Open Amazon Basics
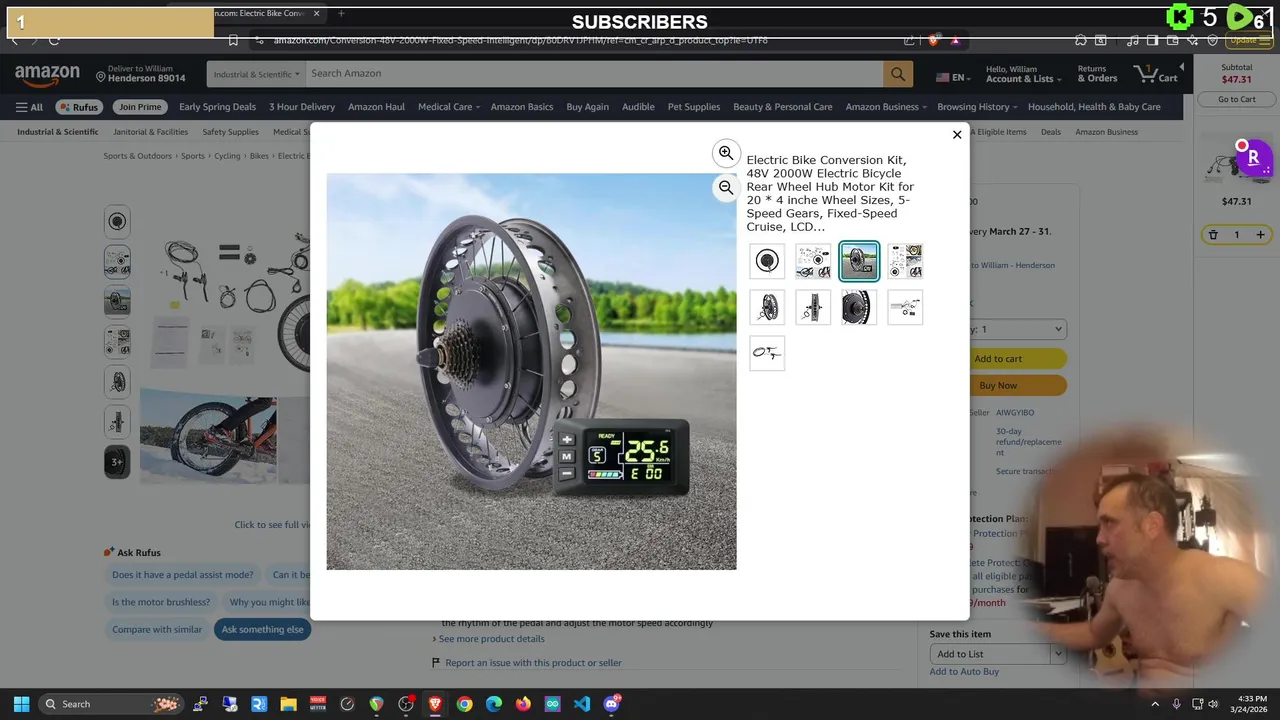 tap(522, 107)
